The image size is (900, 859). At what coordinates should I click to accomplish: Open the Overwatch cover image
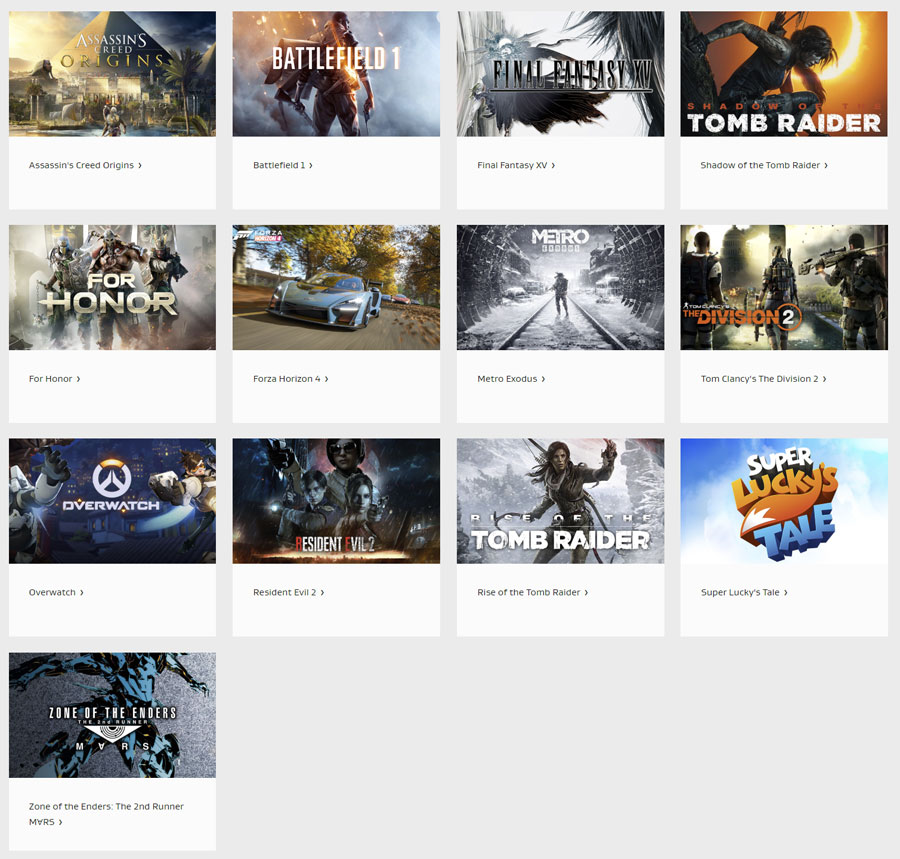(x=112, y=501)
